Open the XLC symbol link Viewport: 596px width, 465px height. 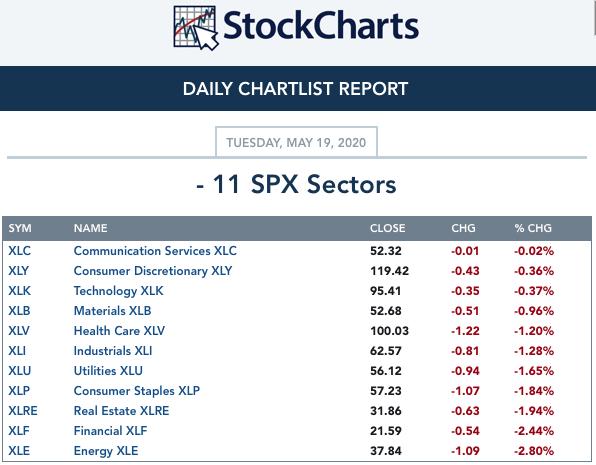click(x=19, y=251)
